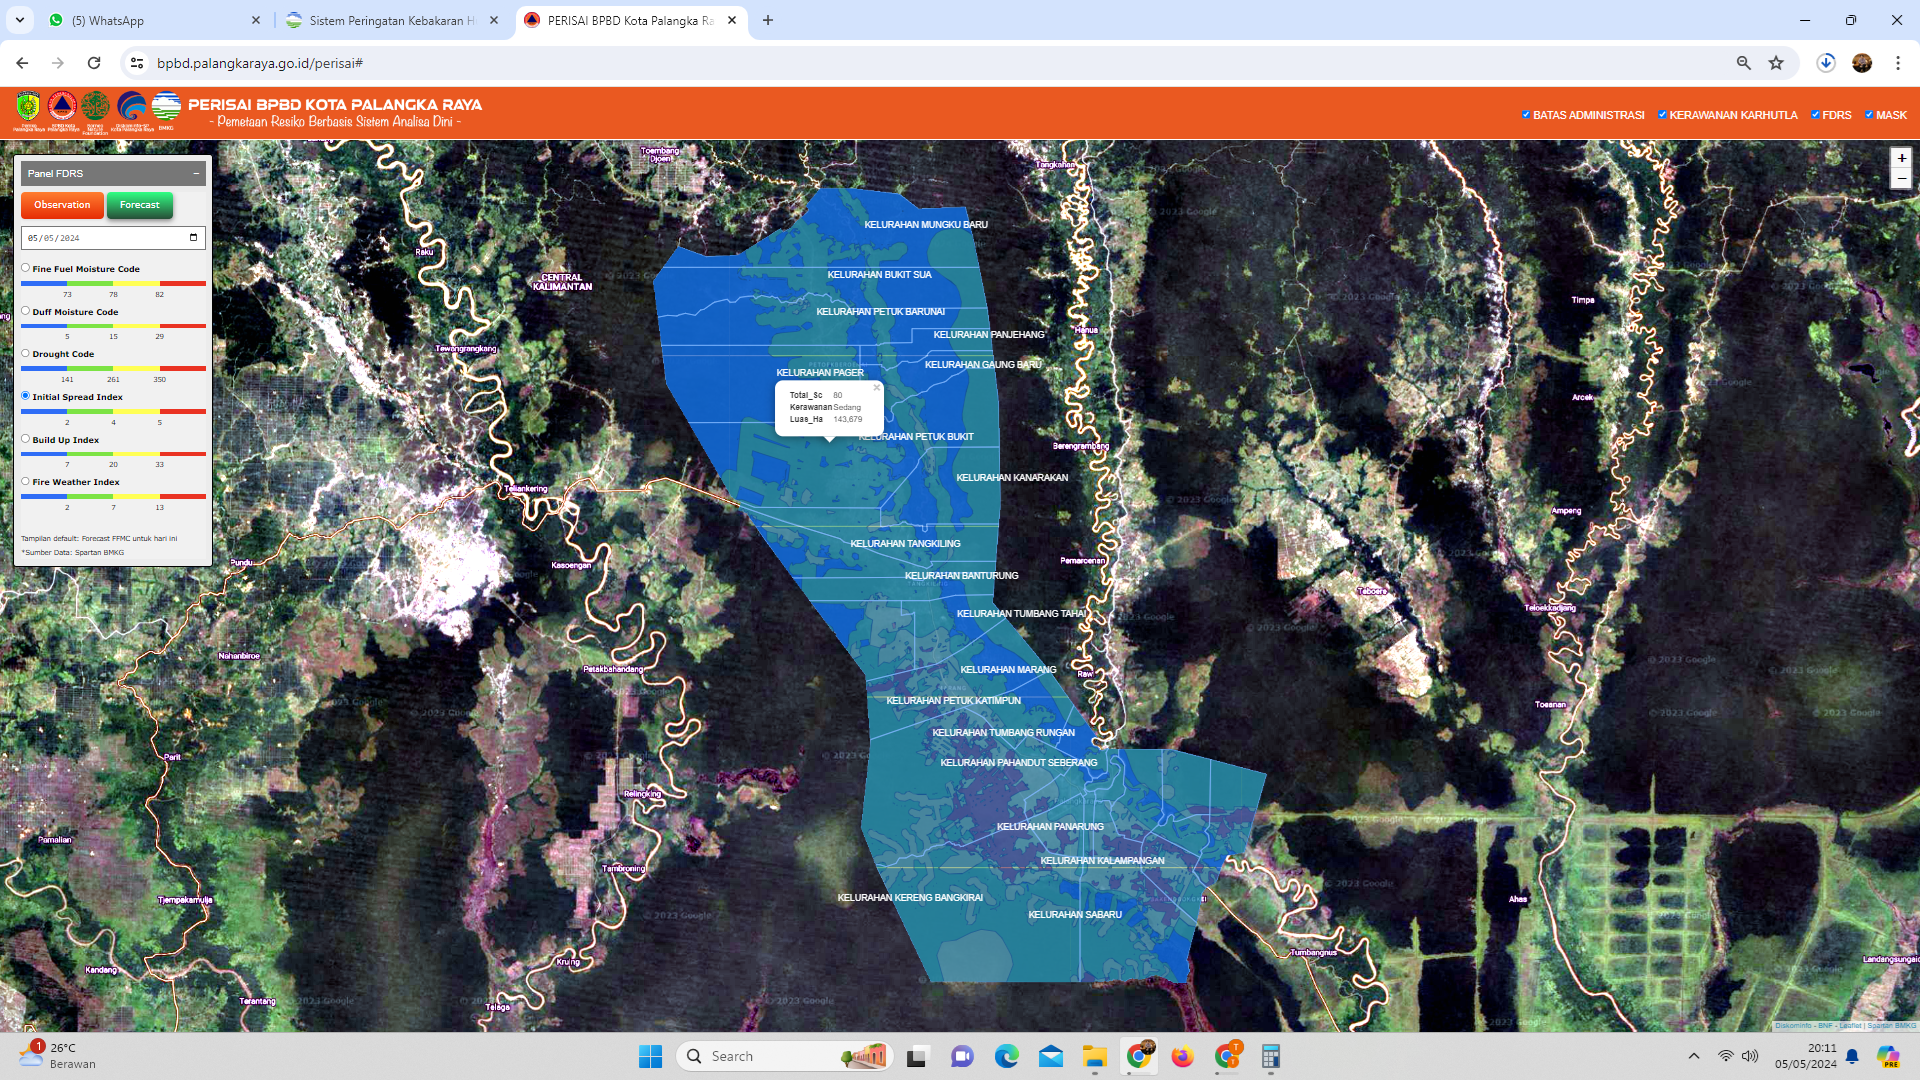Switch to Forecast mode
Viewport: 1920px width, 1080px height.
click(x=140, y=205)
